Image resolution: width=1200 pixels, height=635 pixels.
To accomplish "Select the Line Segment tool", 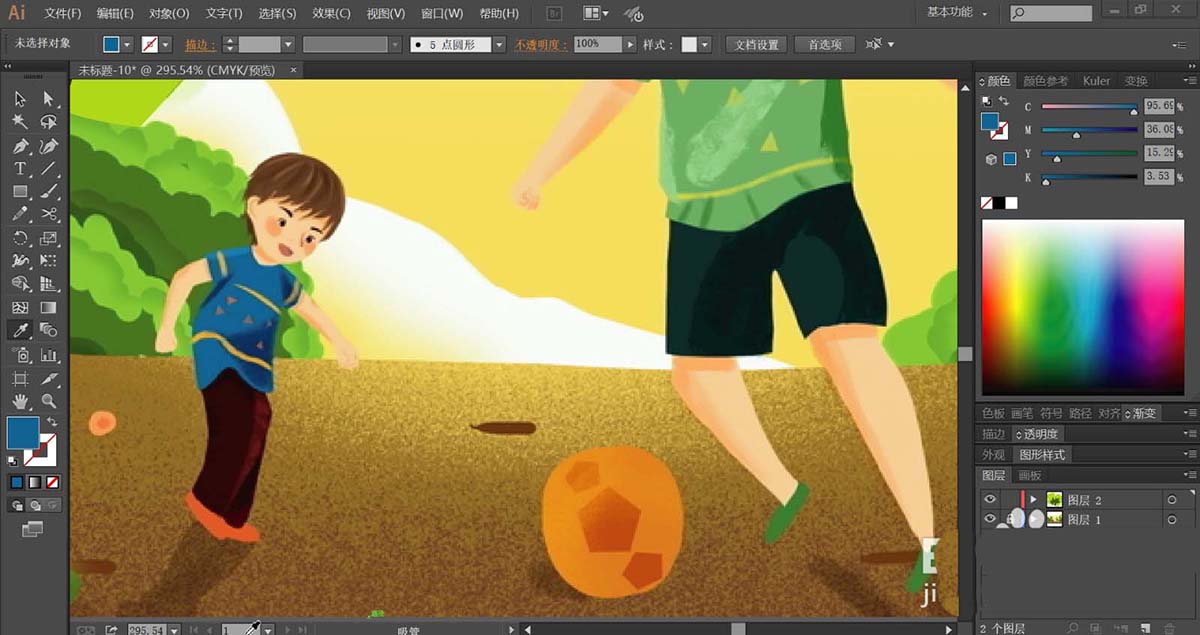I will pos(48,169).
